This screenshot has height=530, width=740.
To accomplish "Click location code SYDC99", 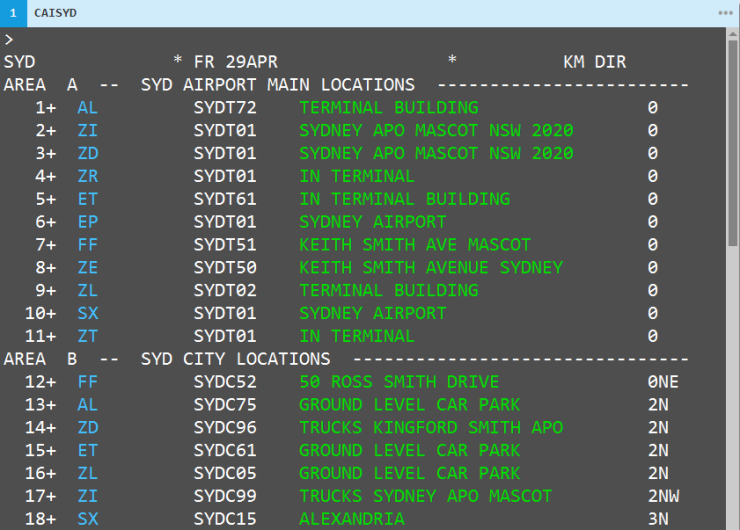I will pos(225,496).
